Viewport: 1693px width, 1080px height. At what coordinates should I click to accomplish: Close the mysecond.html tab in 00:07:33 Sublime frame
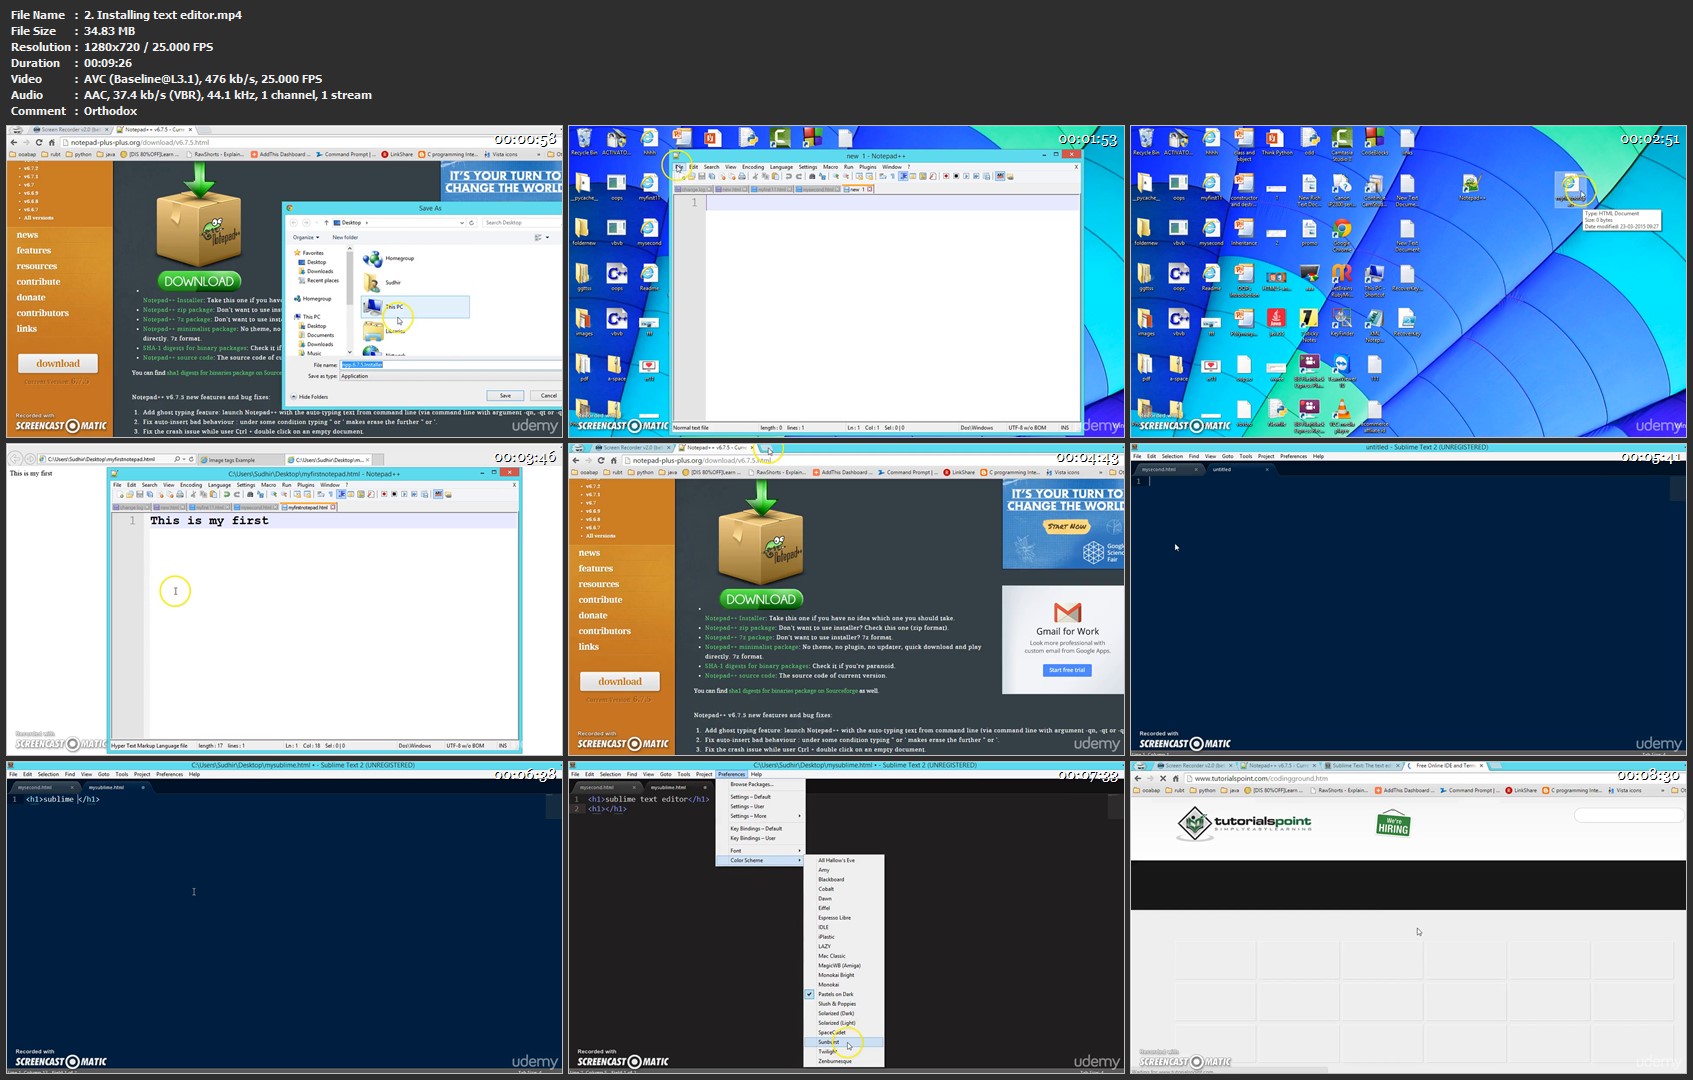tap(634, 787)
